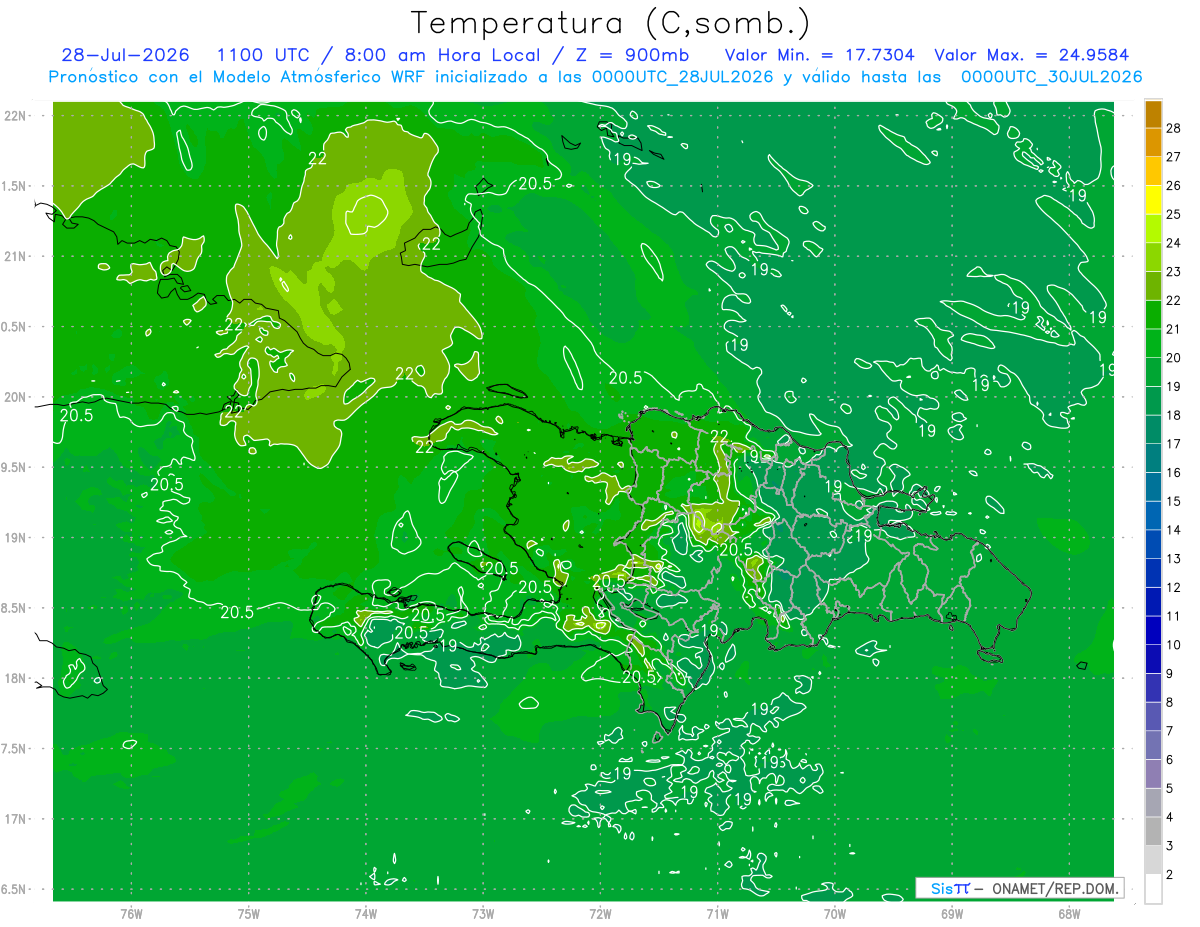Viewport: 1200px width, 927px height.
Task: Select the "0000UTC_28JUL2026" initialization timestamp
Action: click(682, 77)
